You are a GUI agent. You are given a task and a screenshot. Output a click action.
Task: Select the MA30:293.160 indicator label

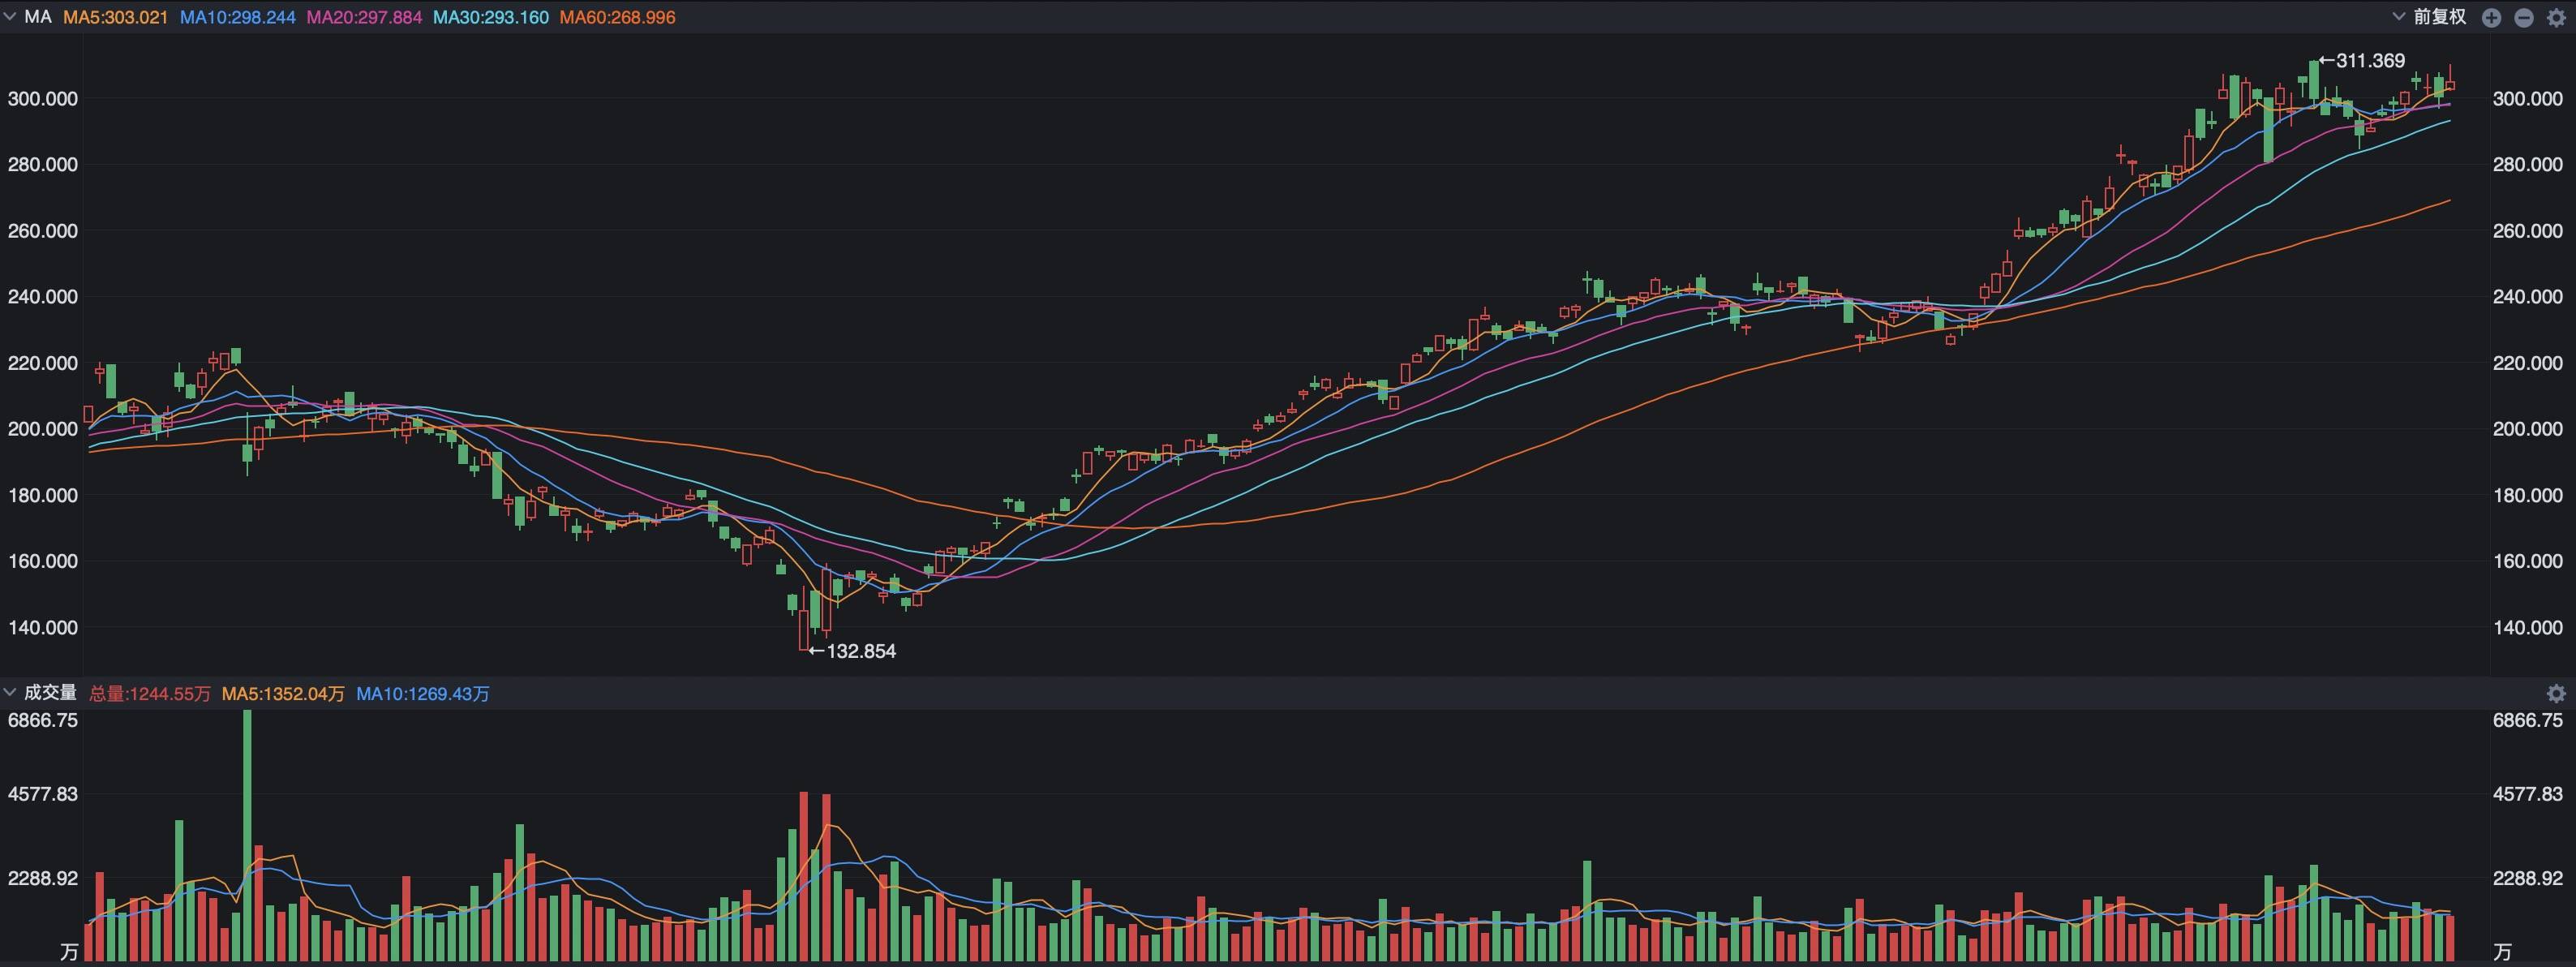point(490,18)
